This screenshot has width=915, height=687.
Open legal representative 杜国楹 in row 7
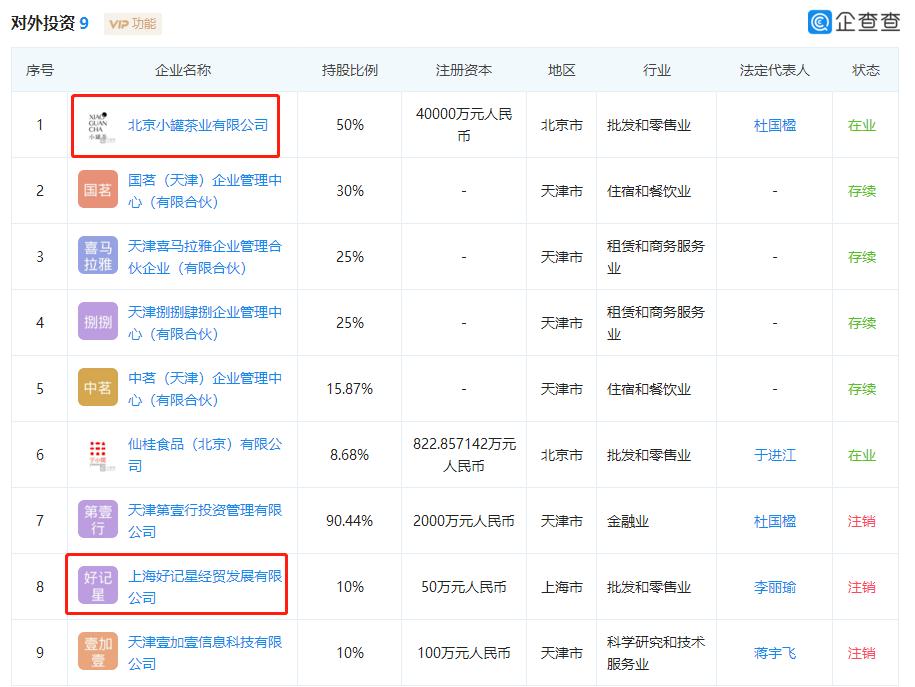[x=774, y=521]
